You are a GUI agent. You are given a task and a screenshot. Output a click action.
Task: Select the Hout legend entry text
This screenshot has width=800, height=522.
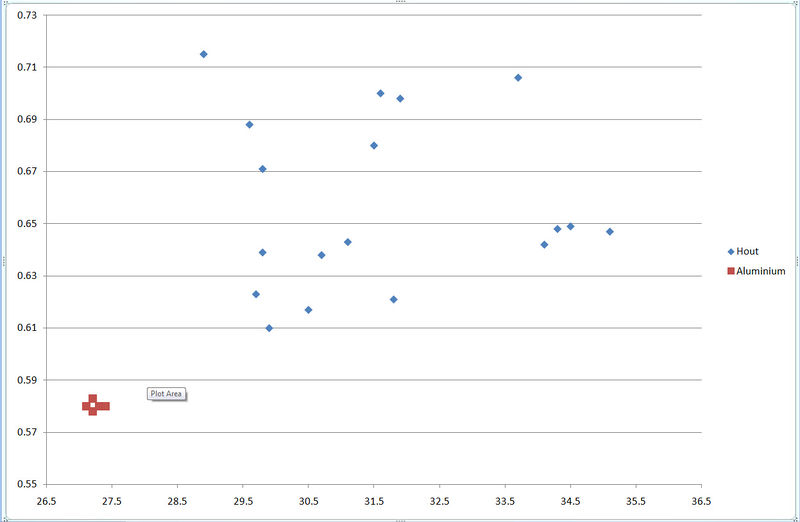747,252
